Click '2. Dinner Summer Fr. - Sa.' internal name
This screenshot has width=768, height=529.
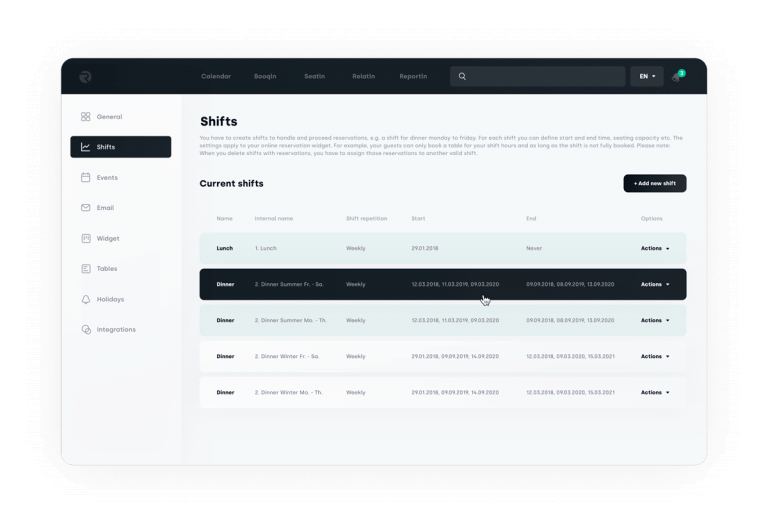pos(289,284)
